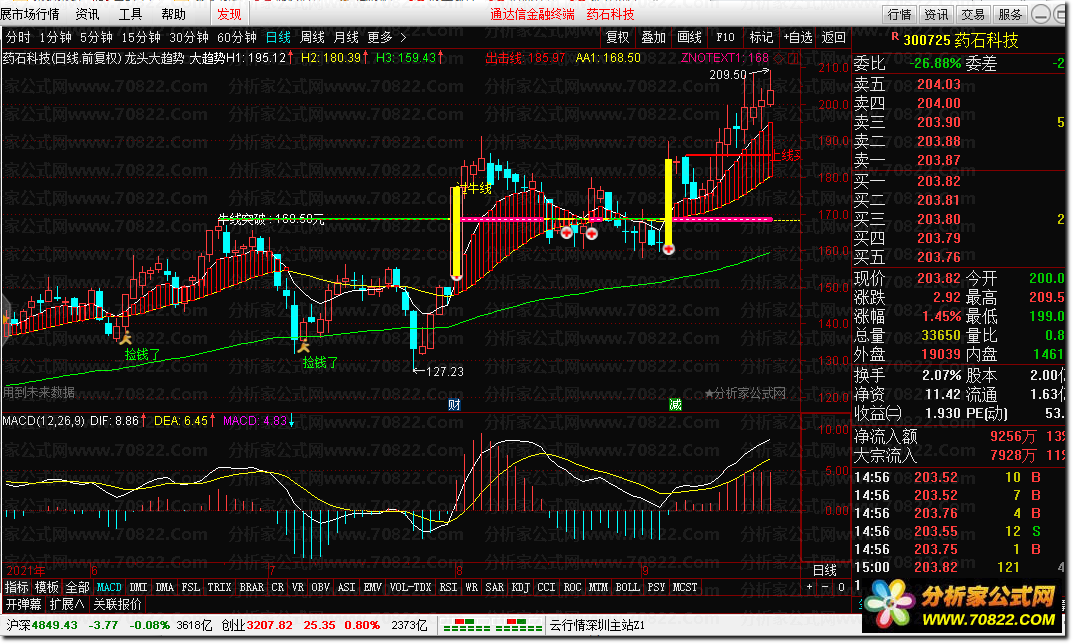The image size is (1074, 644).
Task: Click the 画线 drawing button
Action: coord(690,38)
